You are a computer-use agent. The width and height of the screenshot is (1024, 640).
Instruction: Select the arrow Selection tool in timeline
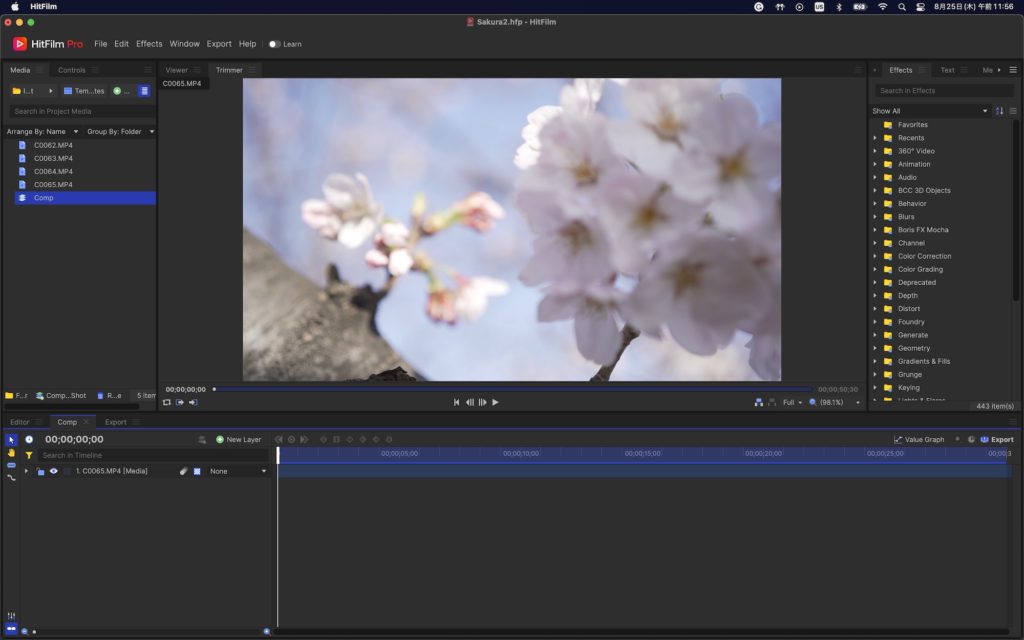12,440
